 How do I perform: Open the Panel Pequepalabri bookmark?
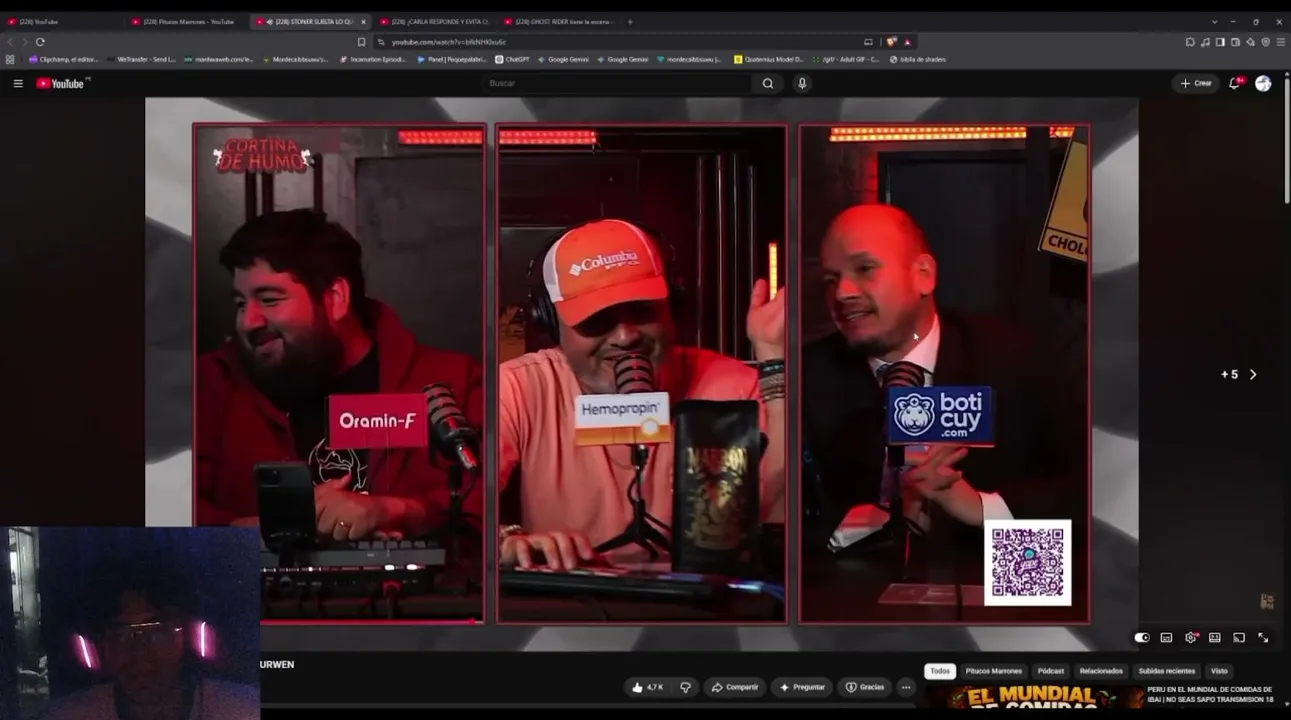[x=451, y=59]
